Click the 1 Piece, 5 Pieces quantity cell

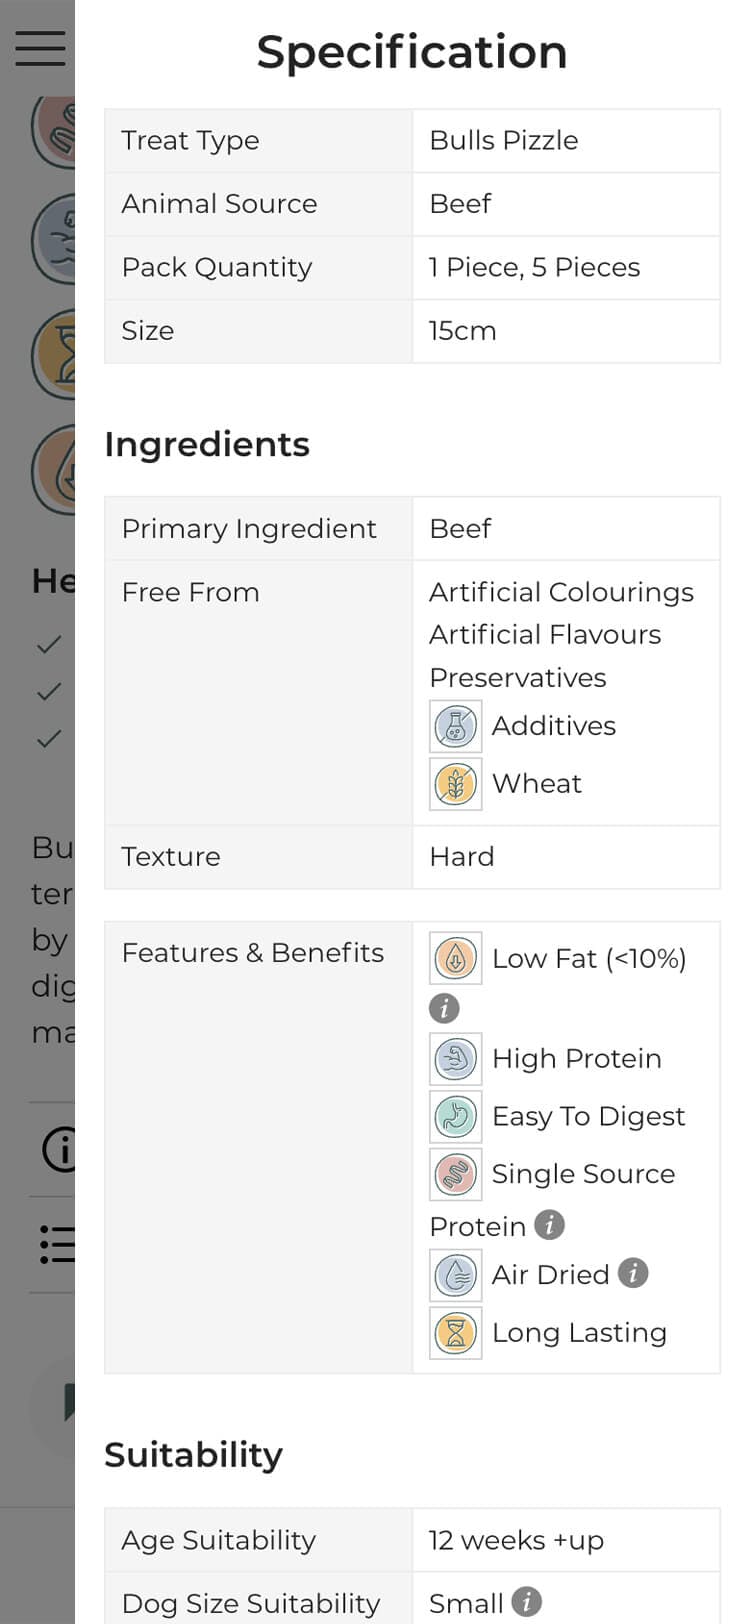pos(534,267)
